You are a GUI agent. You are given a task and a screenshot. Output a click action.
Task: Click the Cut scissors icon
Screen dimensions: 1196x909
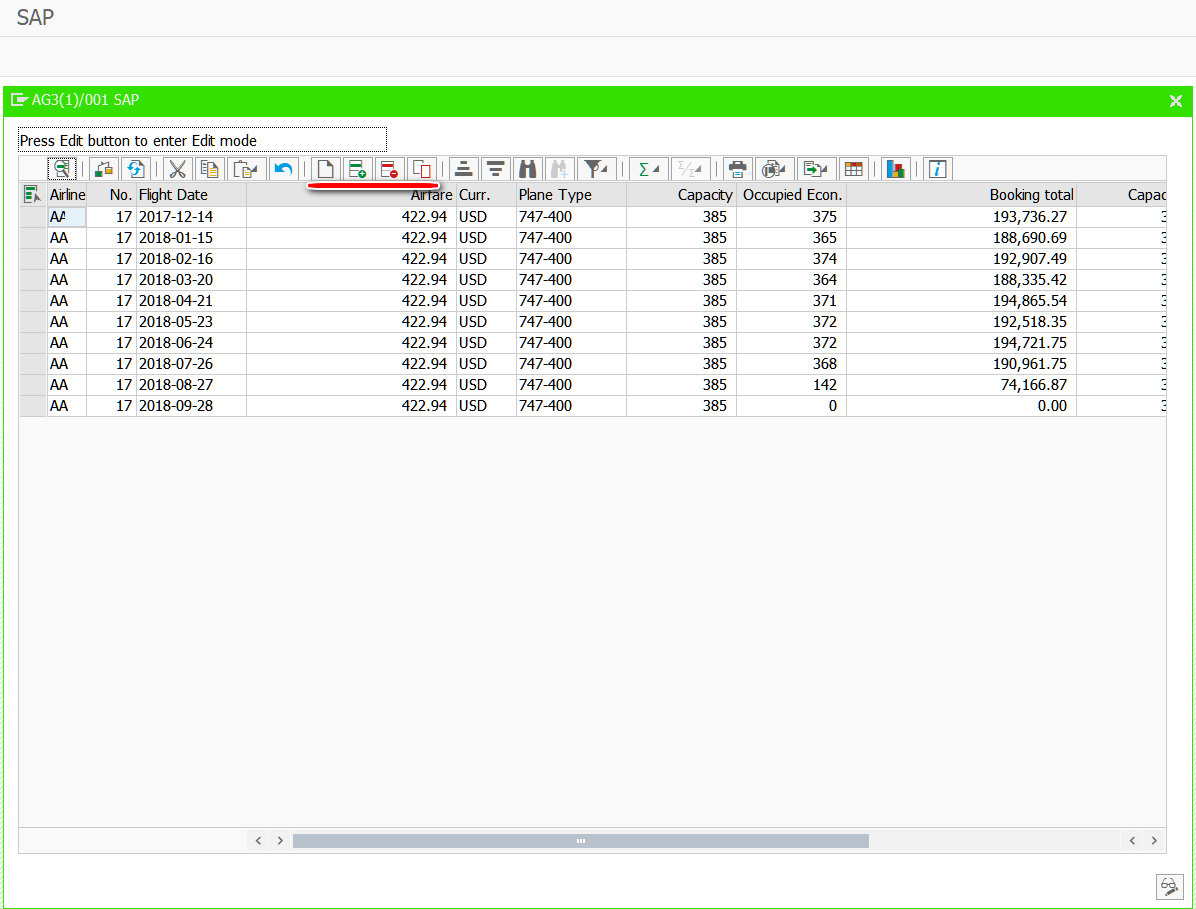pos(177,169)
